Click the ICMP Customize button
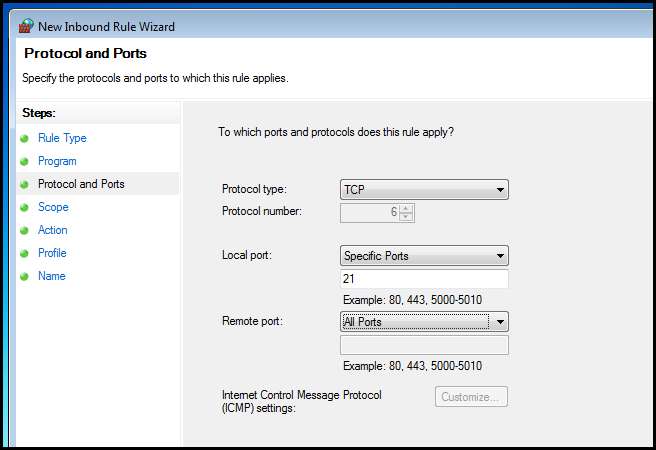Screen dimensions: 656x450 [x=471, y=397]
